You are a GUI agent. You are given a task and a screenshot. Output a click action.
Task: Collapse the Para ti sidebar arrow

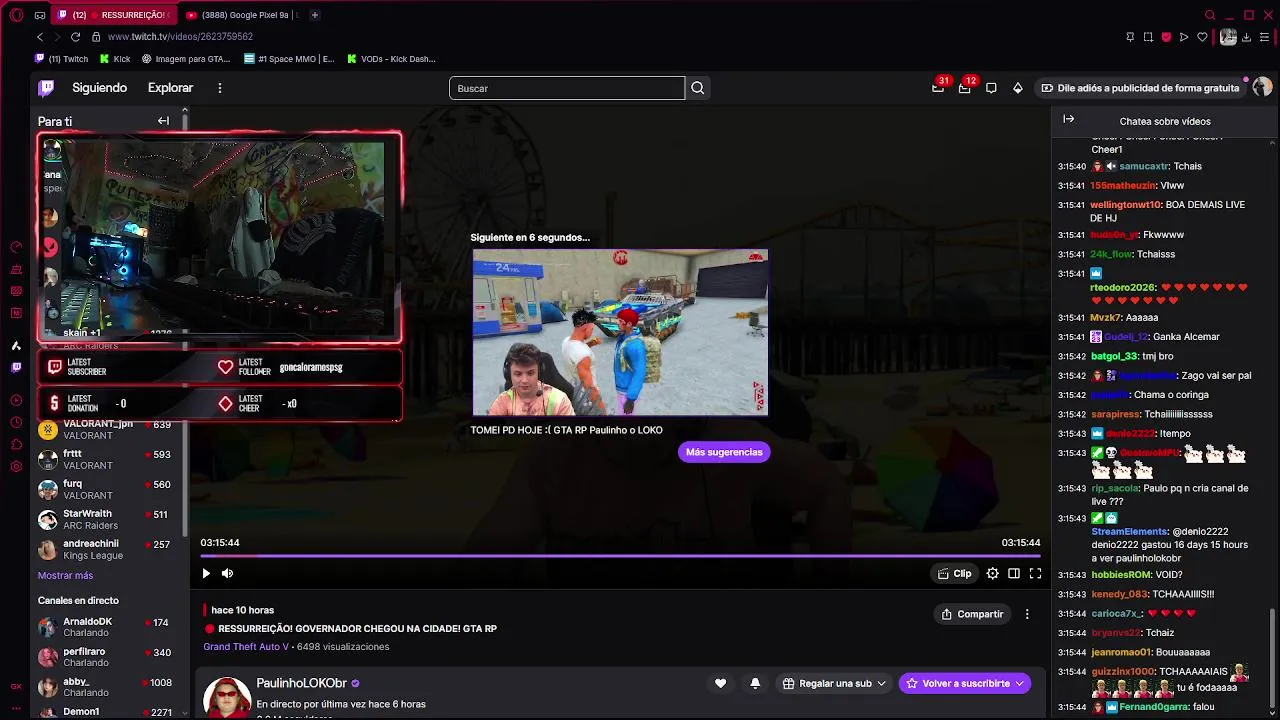tap(163, 121)
